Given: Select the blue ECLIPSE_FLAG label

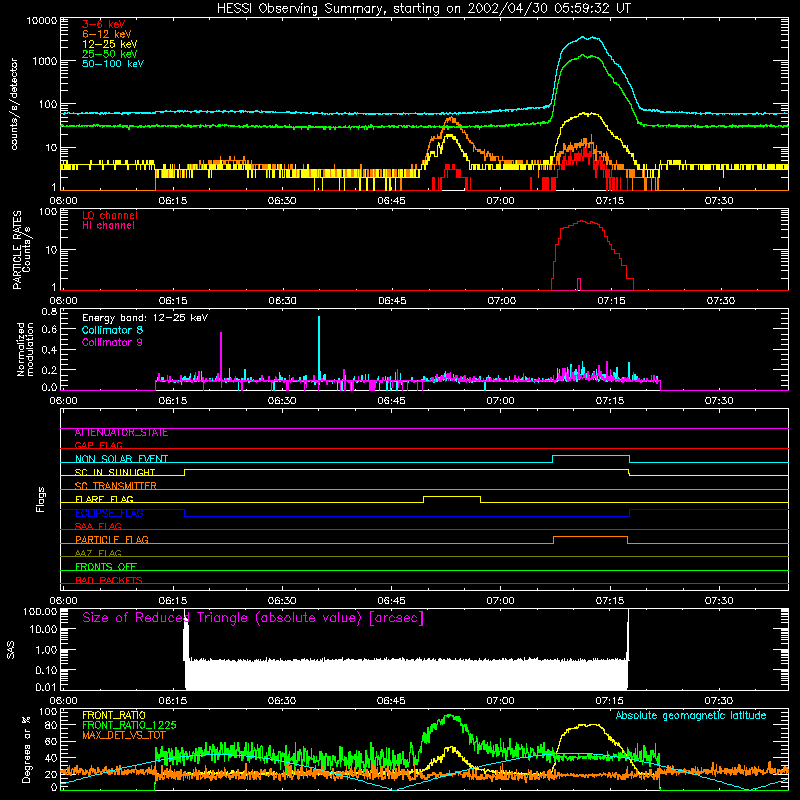Looking at the screenshot, I should [109, 513].
